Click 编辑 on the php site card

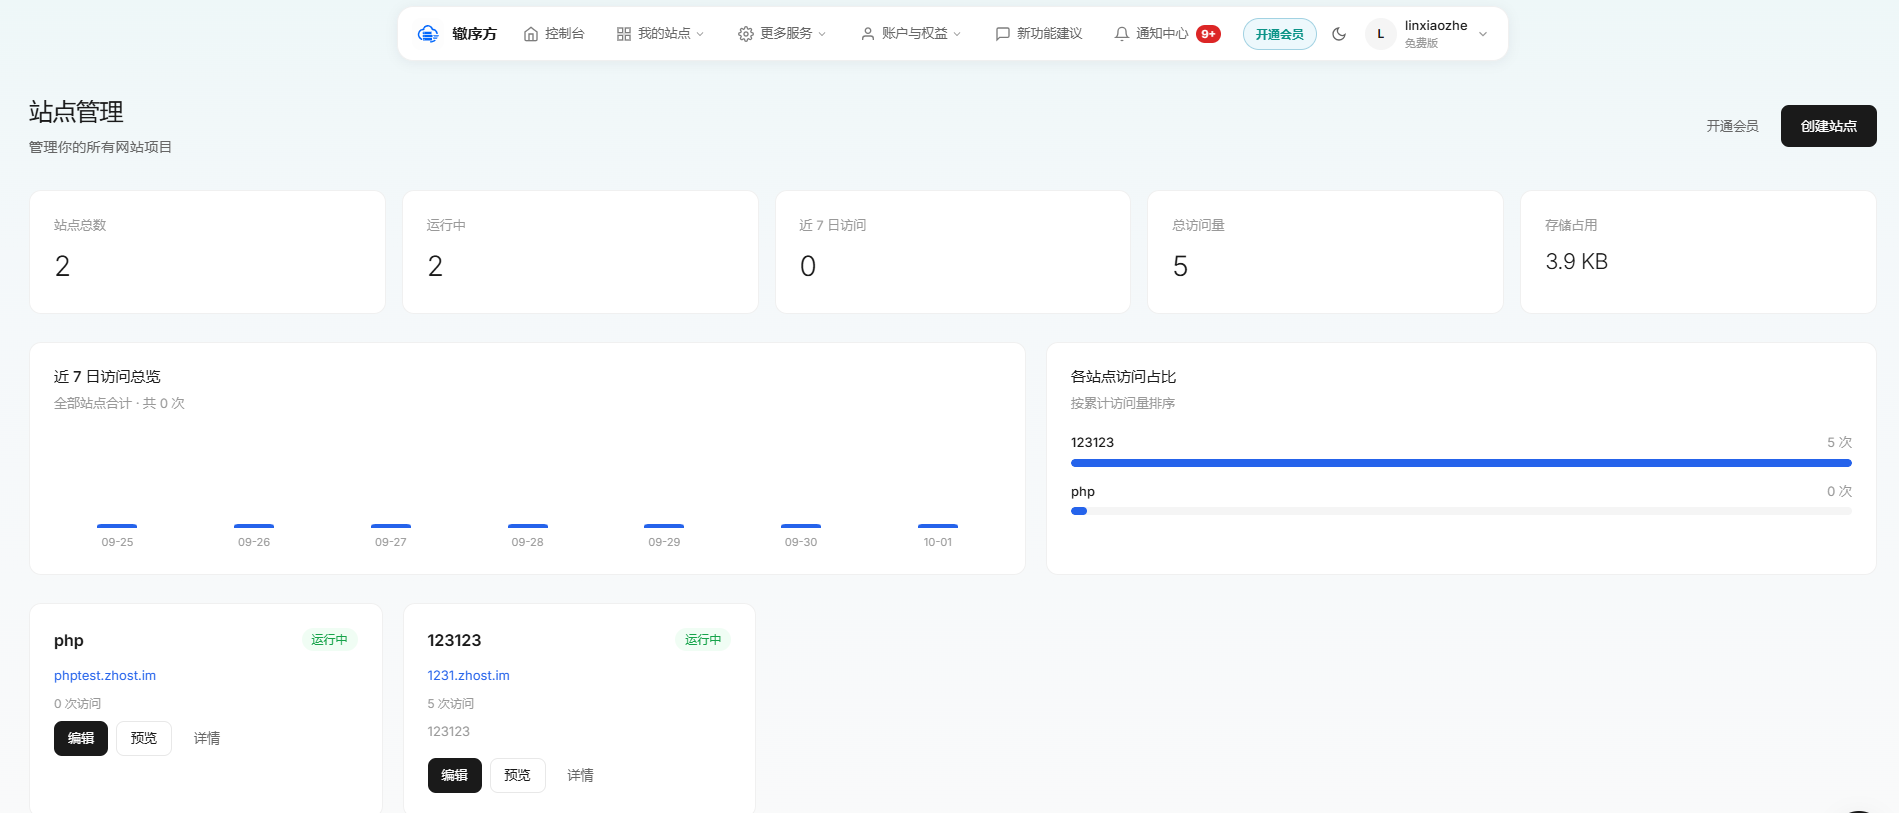point(81,738)
